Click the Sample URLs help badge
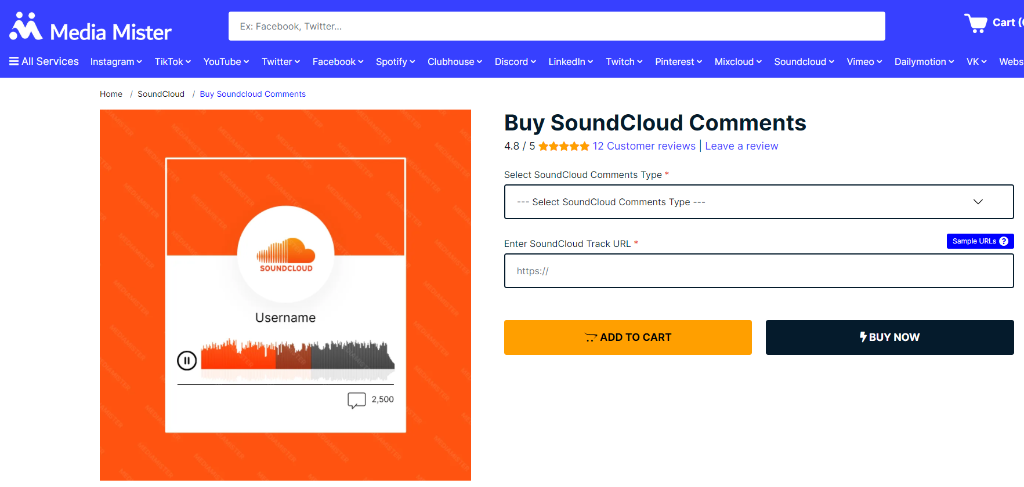This screenshot has width=1024, height=487. (x=980, y=242)
